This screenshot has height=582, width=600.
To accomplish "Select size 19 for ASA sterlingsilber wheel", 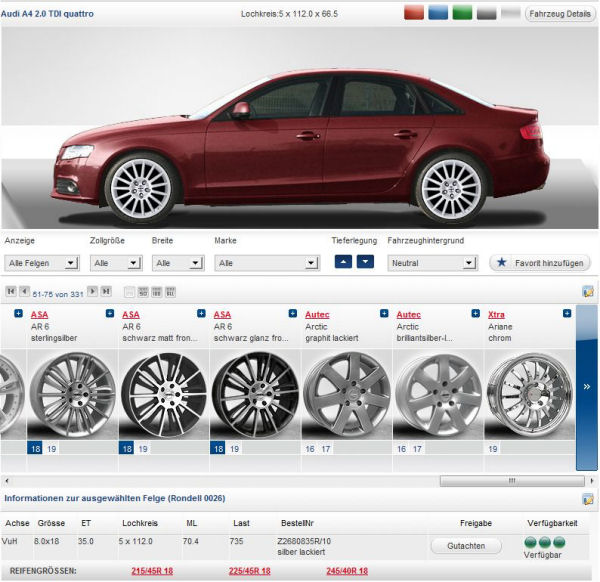I will [52, 448].
